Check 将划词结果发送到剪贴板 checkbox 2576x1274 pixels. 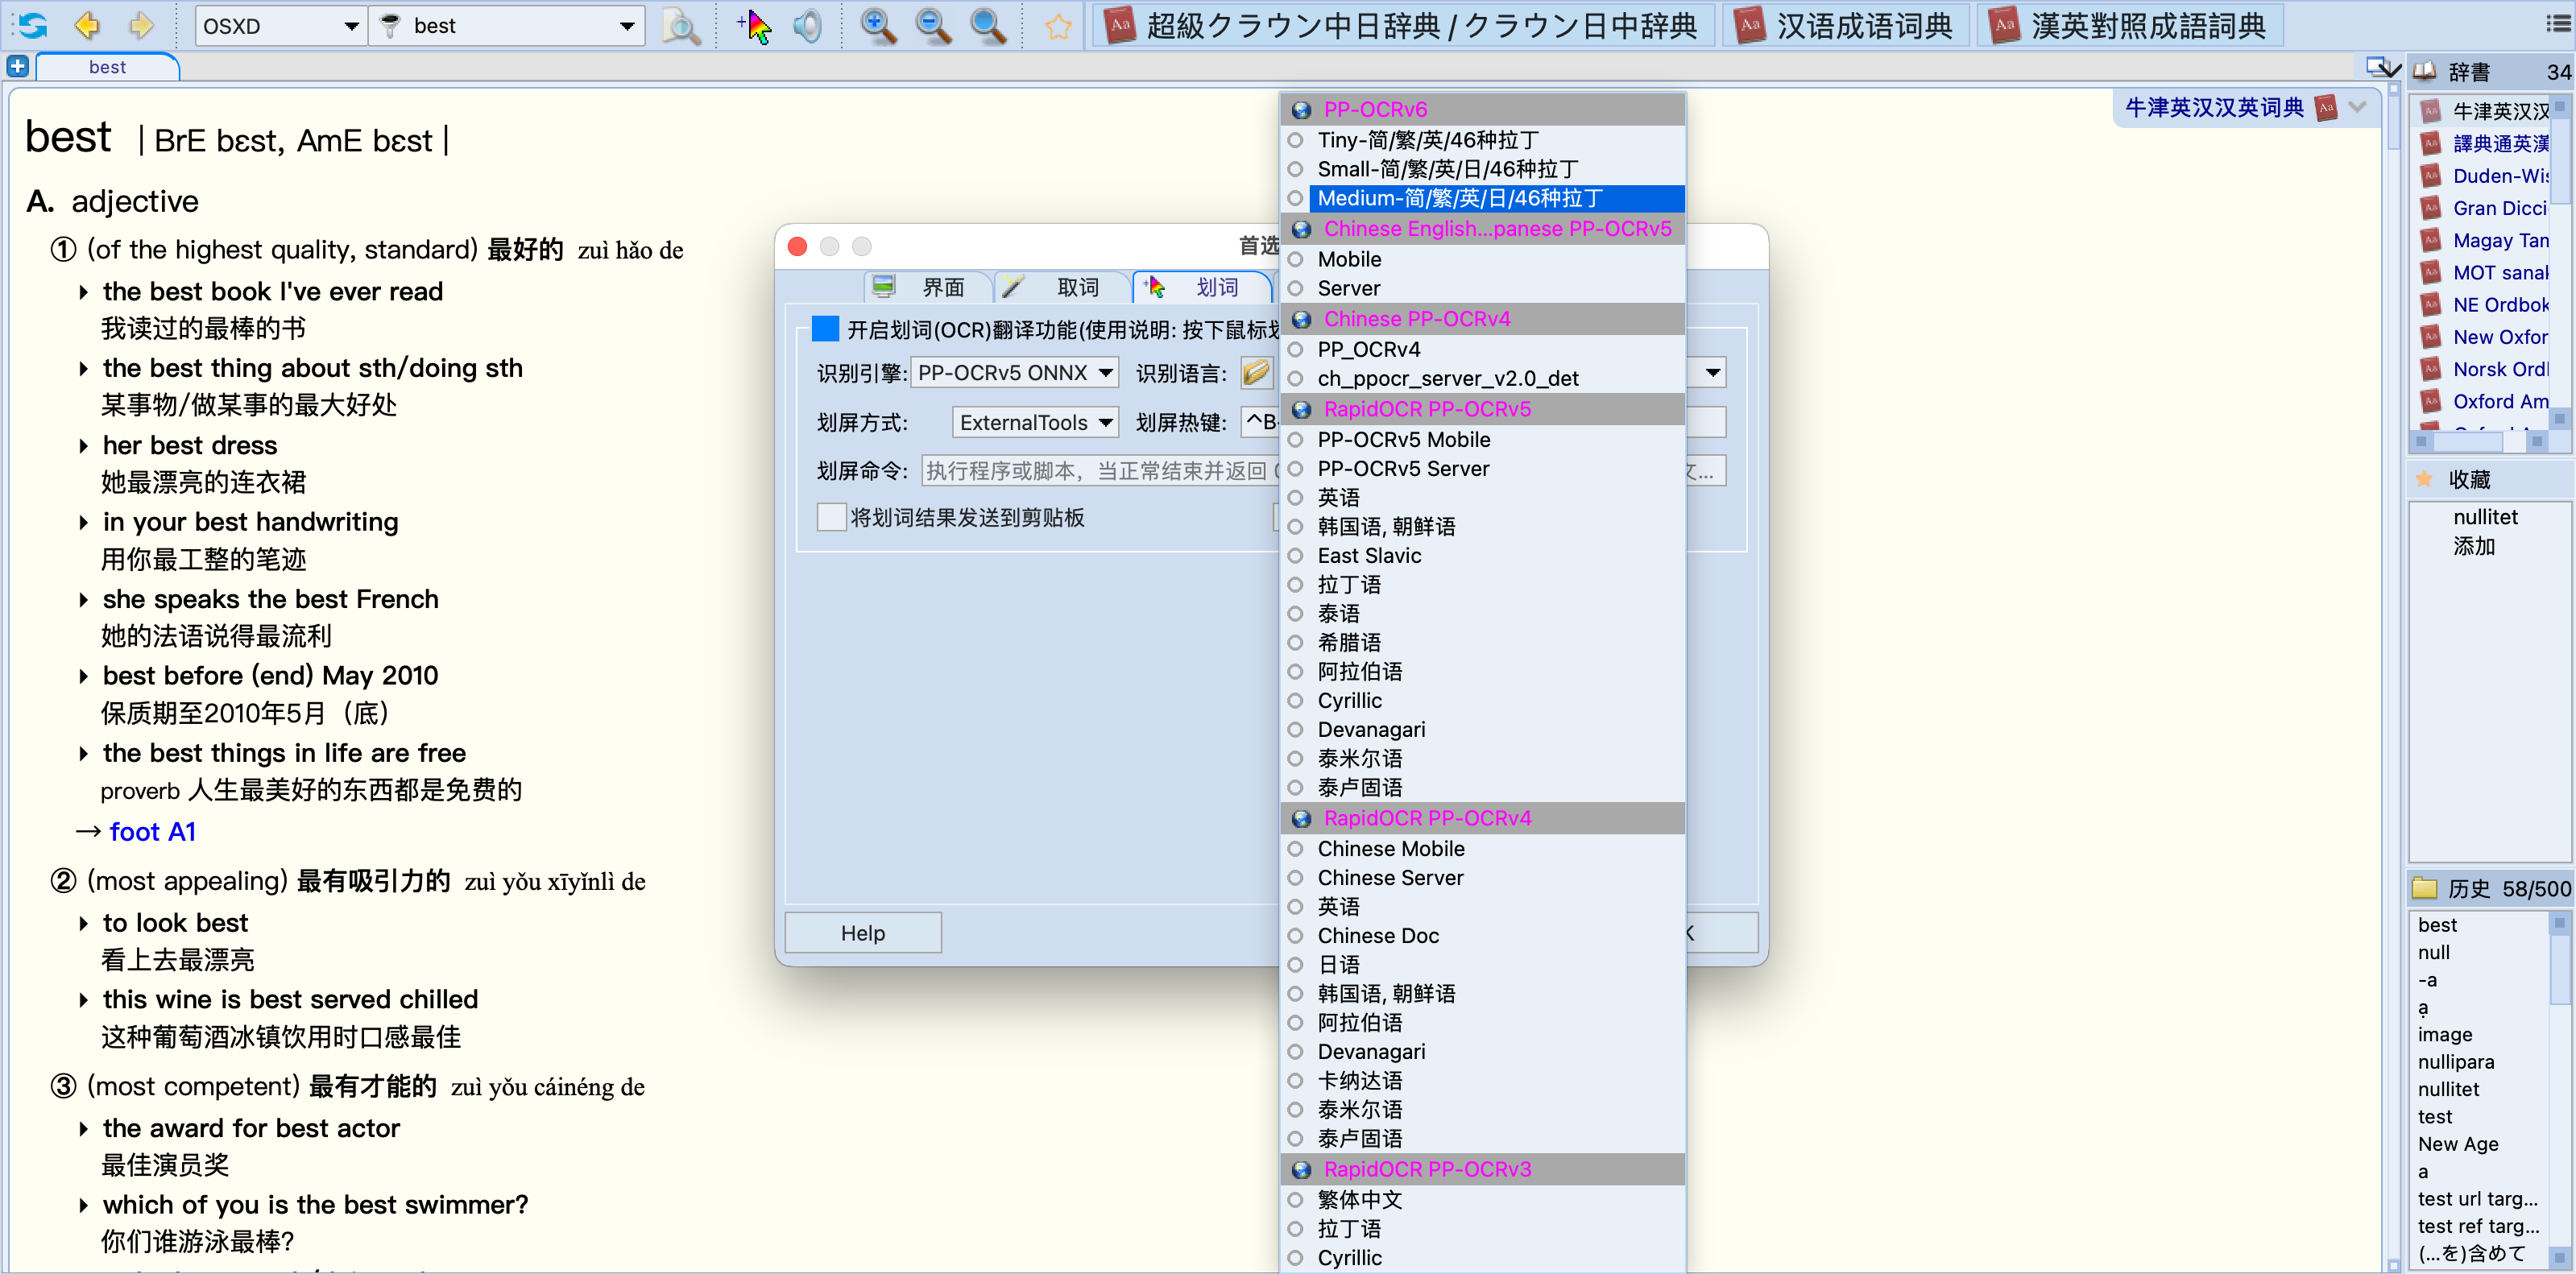click(831, 517)
